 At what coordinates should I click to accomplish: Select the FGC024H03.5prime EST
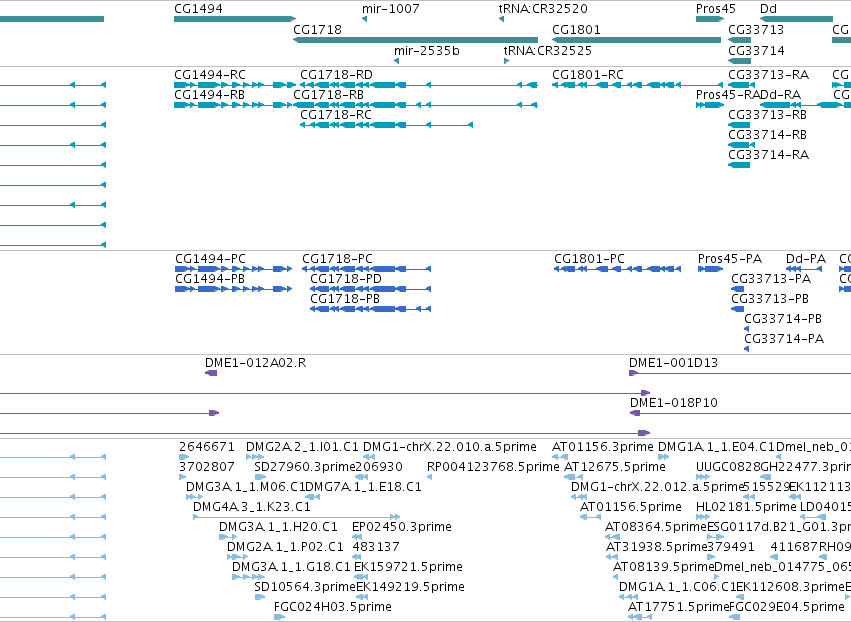coord(280,617)
